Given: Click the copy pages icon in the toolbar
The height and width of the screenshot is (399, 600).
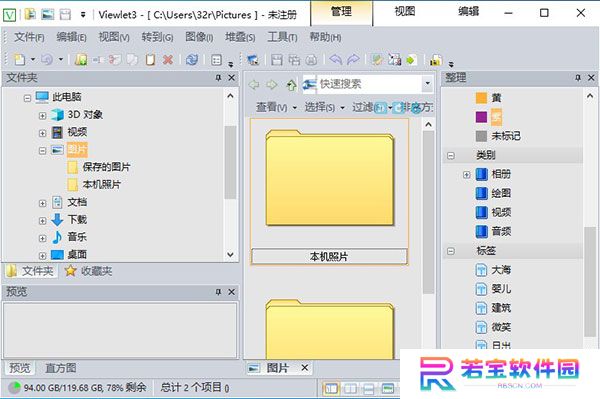Looking at the screenshot, I should pyautogui.click(x=132, y=59).
